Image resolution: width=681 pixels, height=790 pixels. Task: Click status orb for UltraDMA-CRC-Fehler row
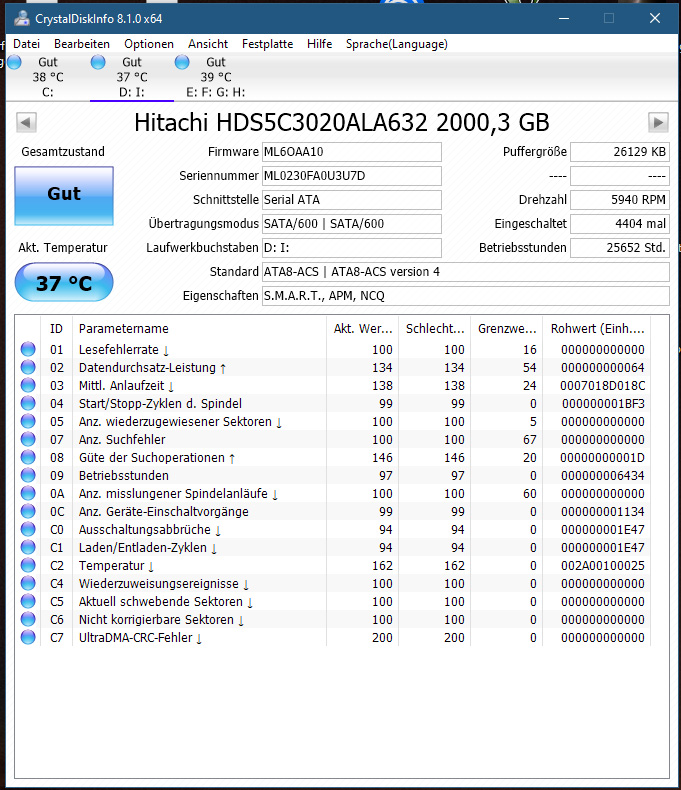[28, 637]
